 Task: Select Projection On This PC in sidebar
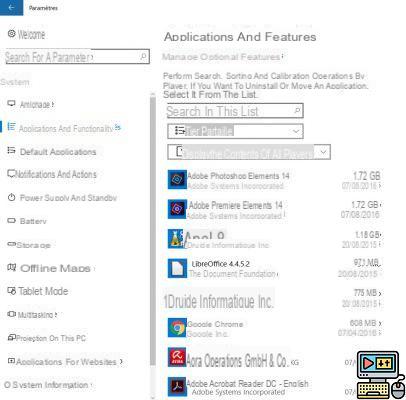(51, 338)
